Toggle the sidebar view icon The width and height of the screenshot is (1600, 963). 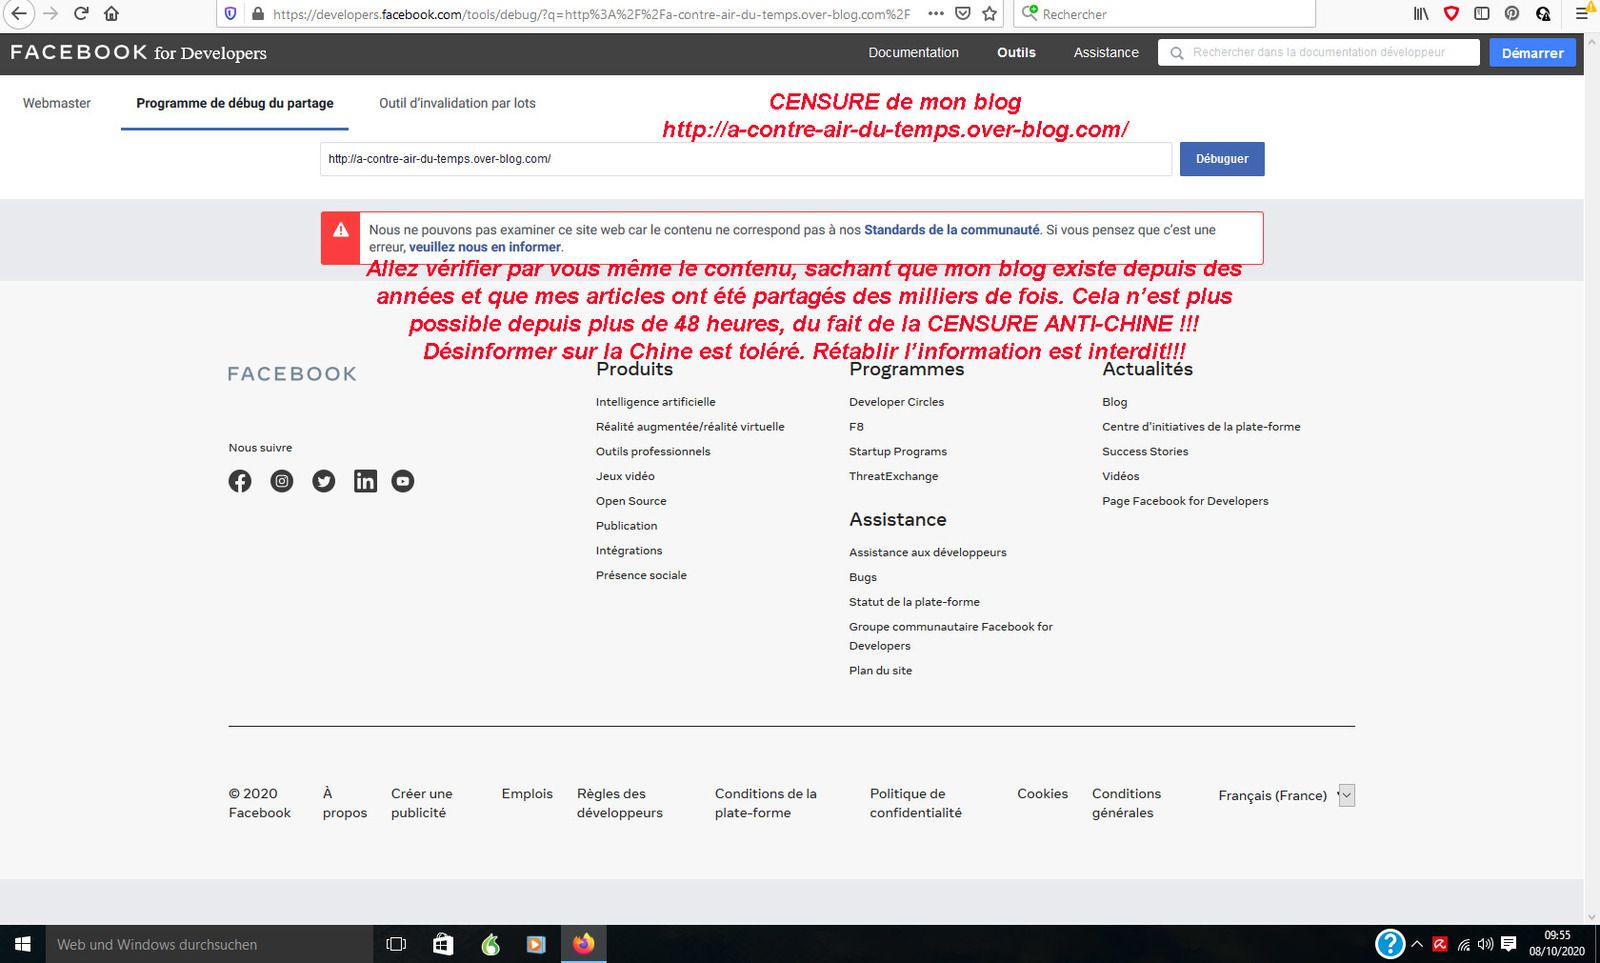[1482, 14]
